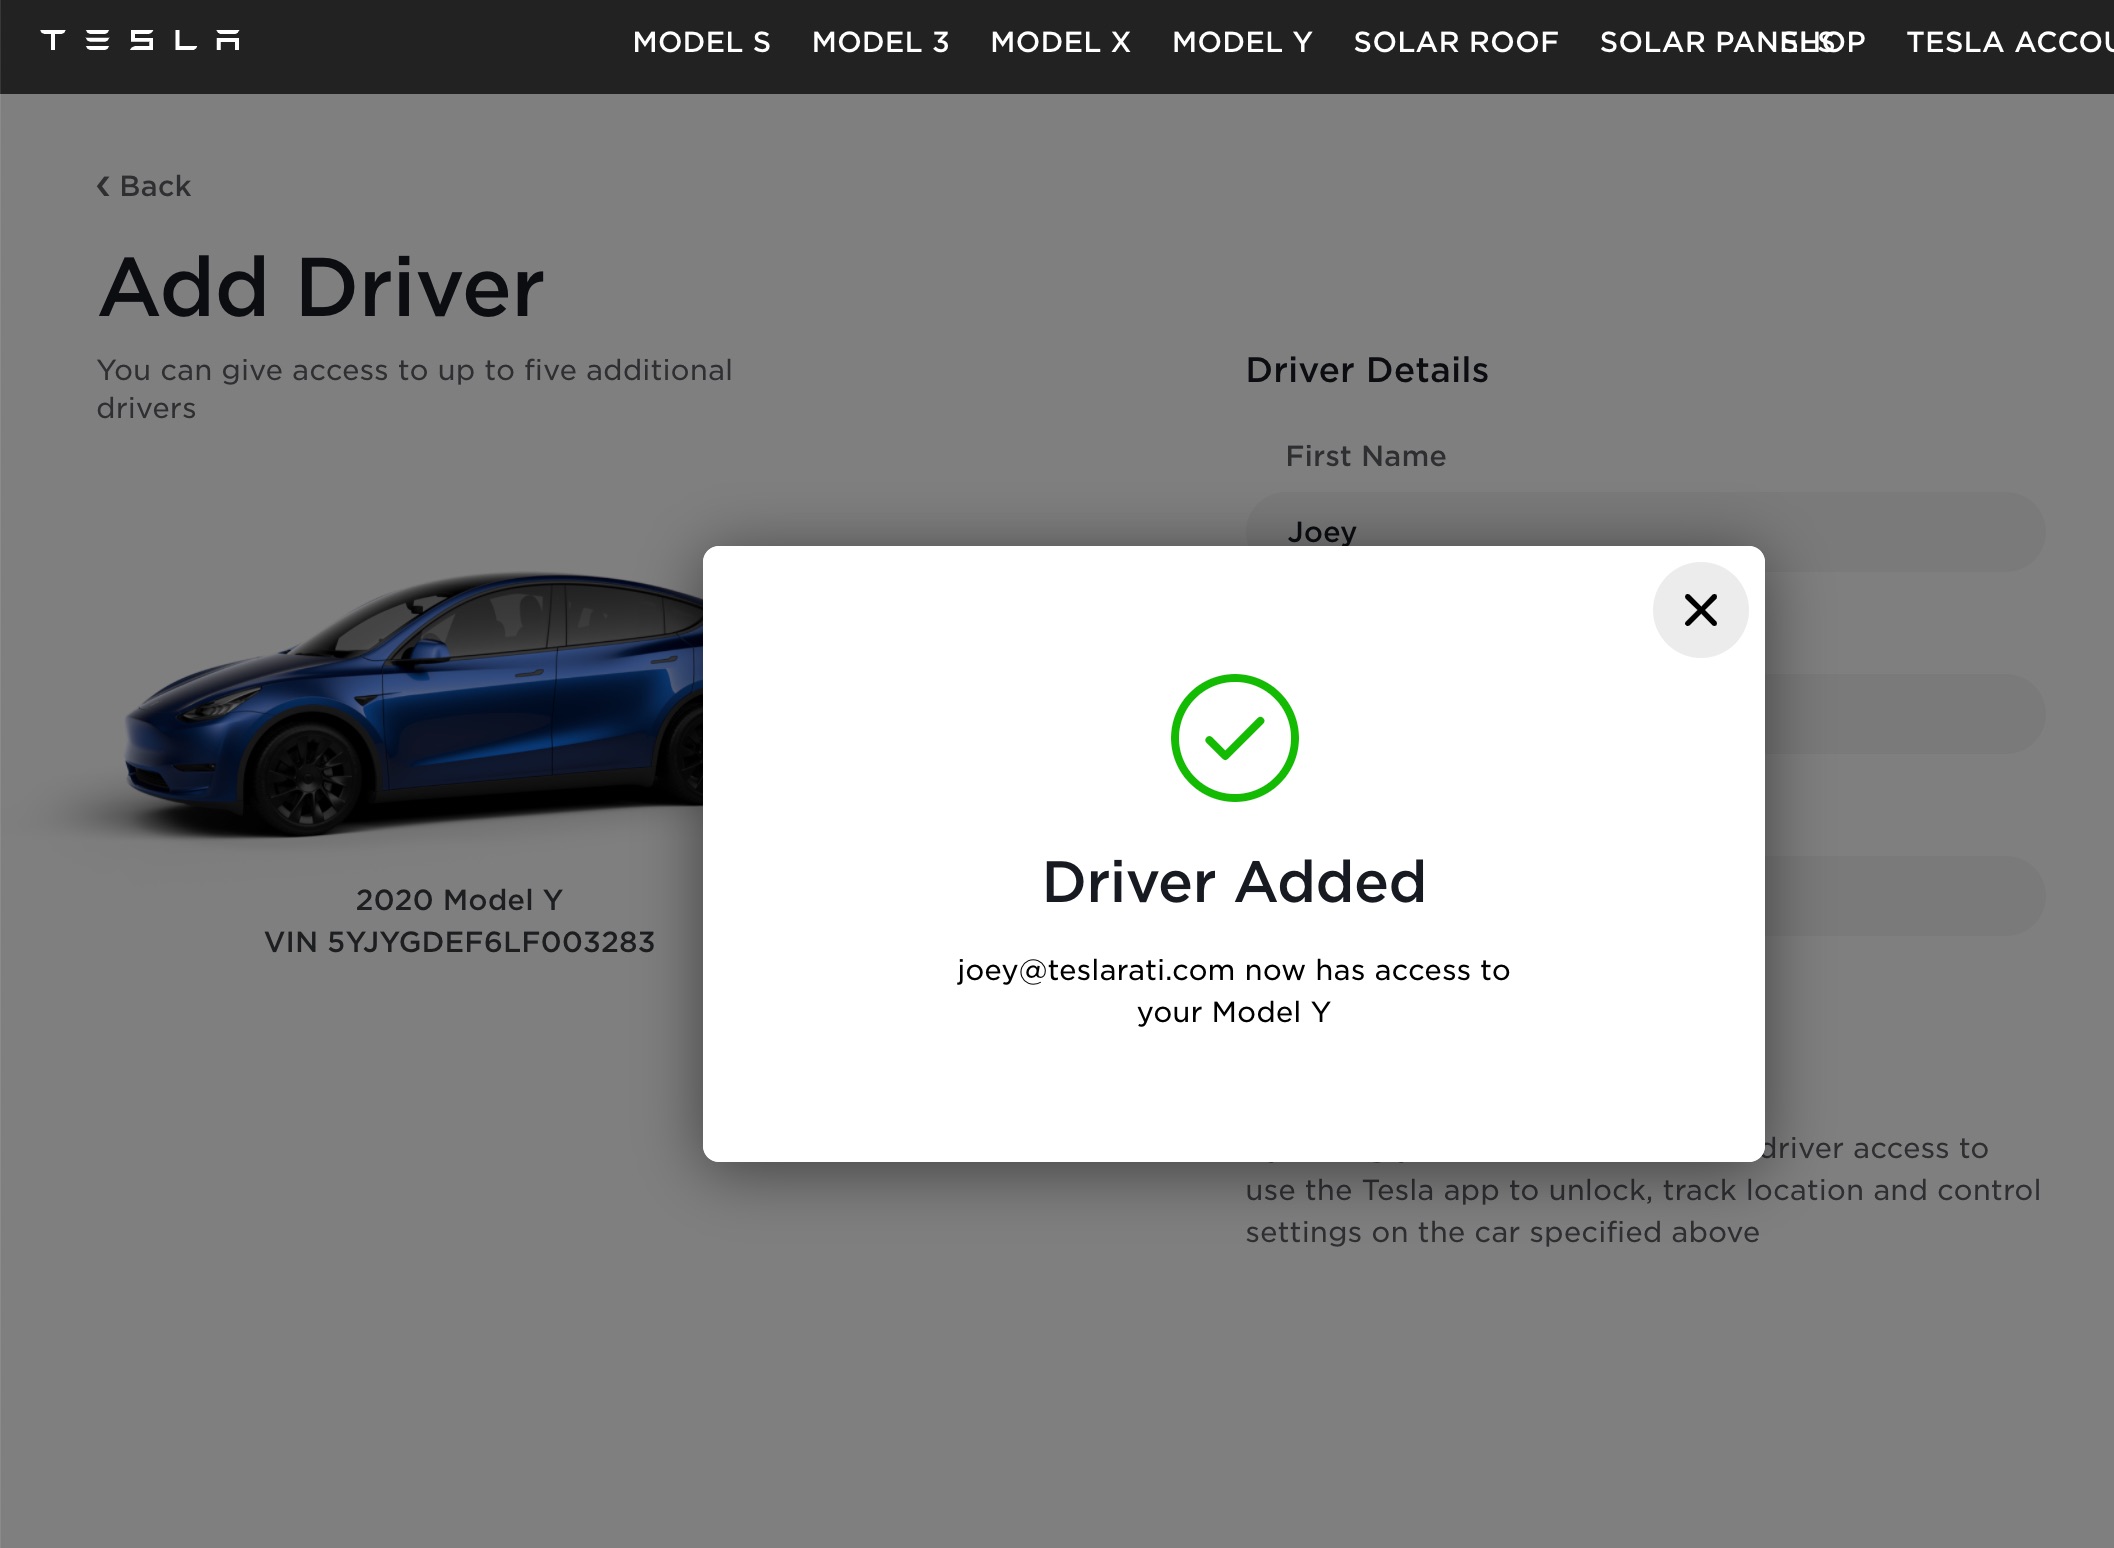
Task: Click the 'five additional drivers' description text
Action: click(414, 389)
